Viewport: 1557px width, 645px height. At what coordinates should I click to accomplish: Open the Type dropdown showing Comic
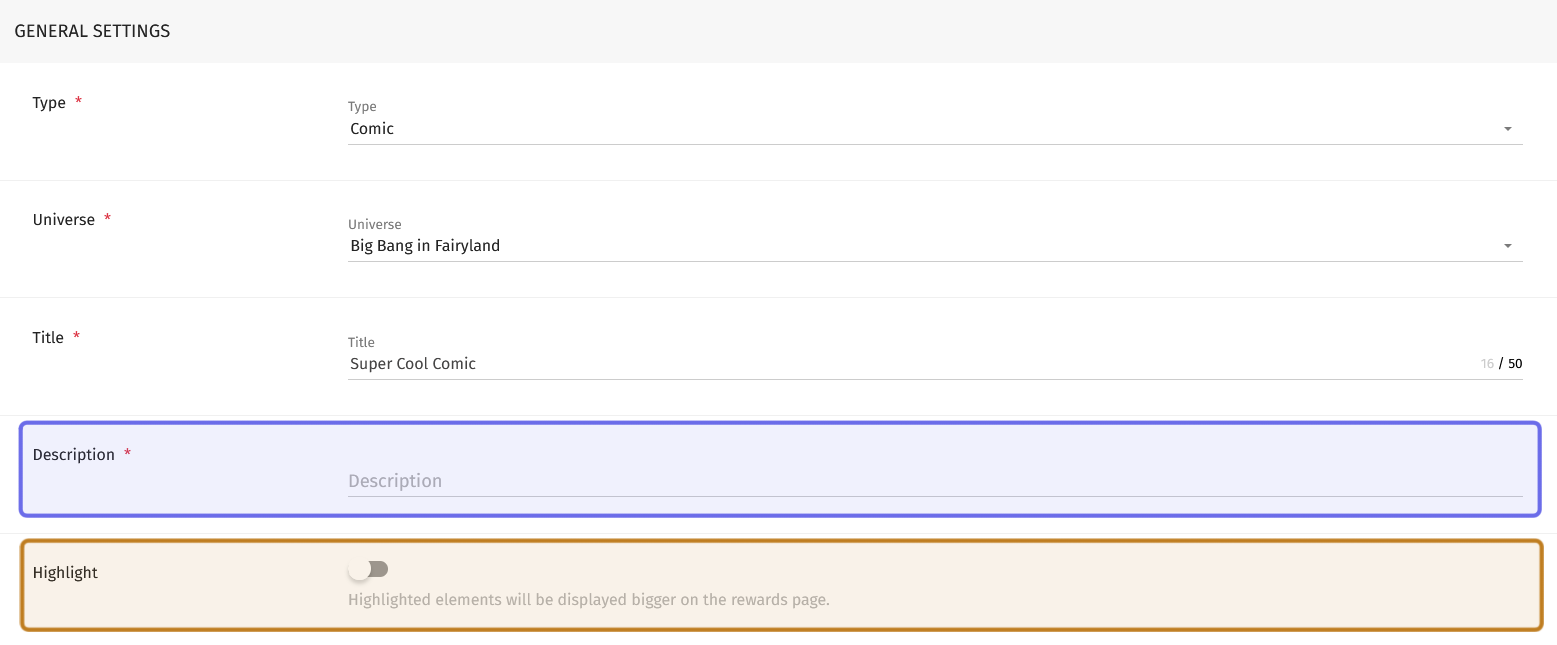point(935,129)
